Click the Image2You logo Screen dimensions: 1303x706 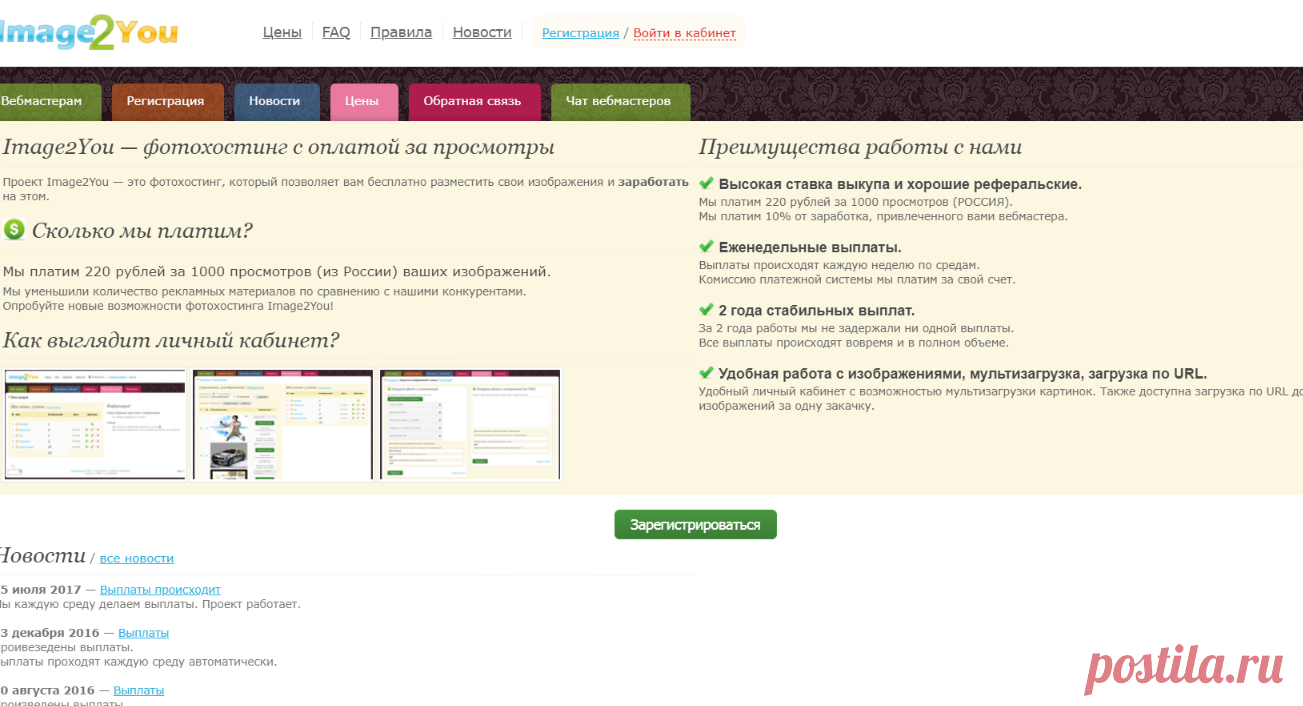(88, 33)
